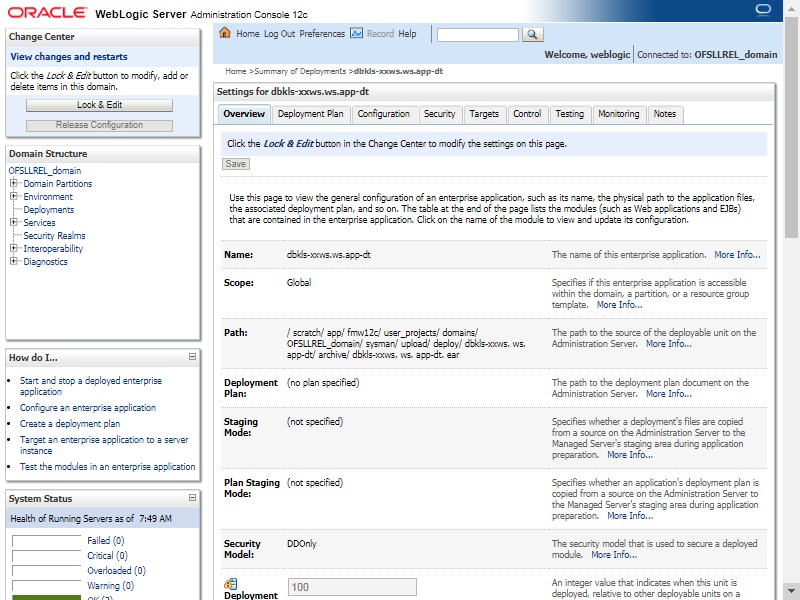
Task: Click More Info for Staging Mode
Action: click(x=630, y=455)
